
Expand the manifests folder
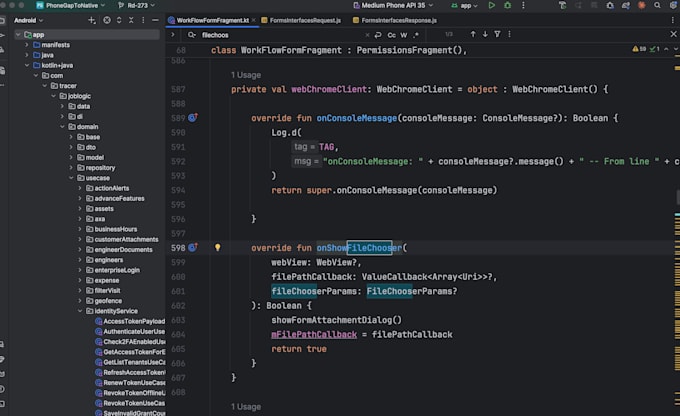tap(27, 45)
